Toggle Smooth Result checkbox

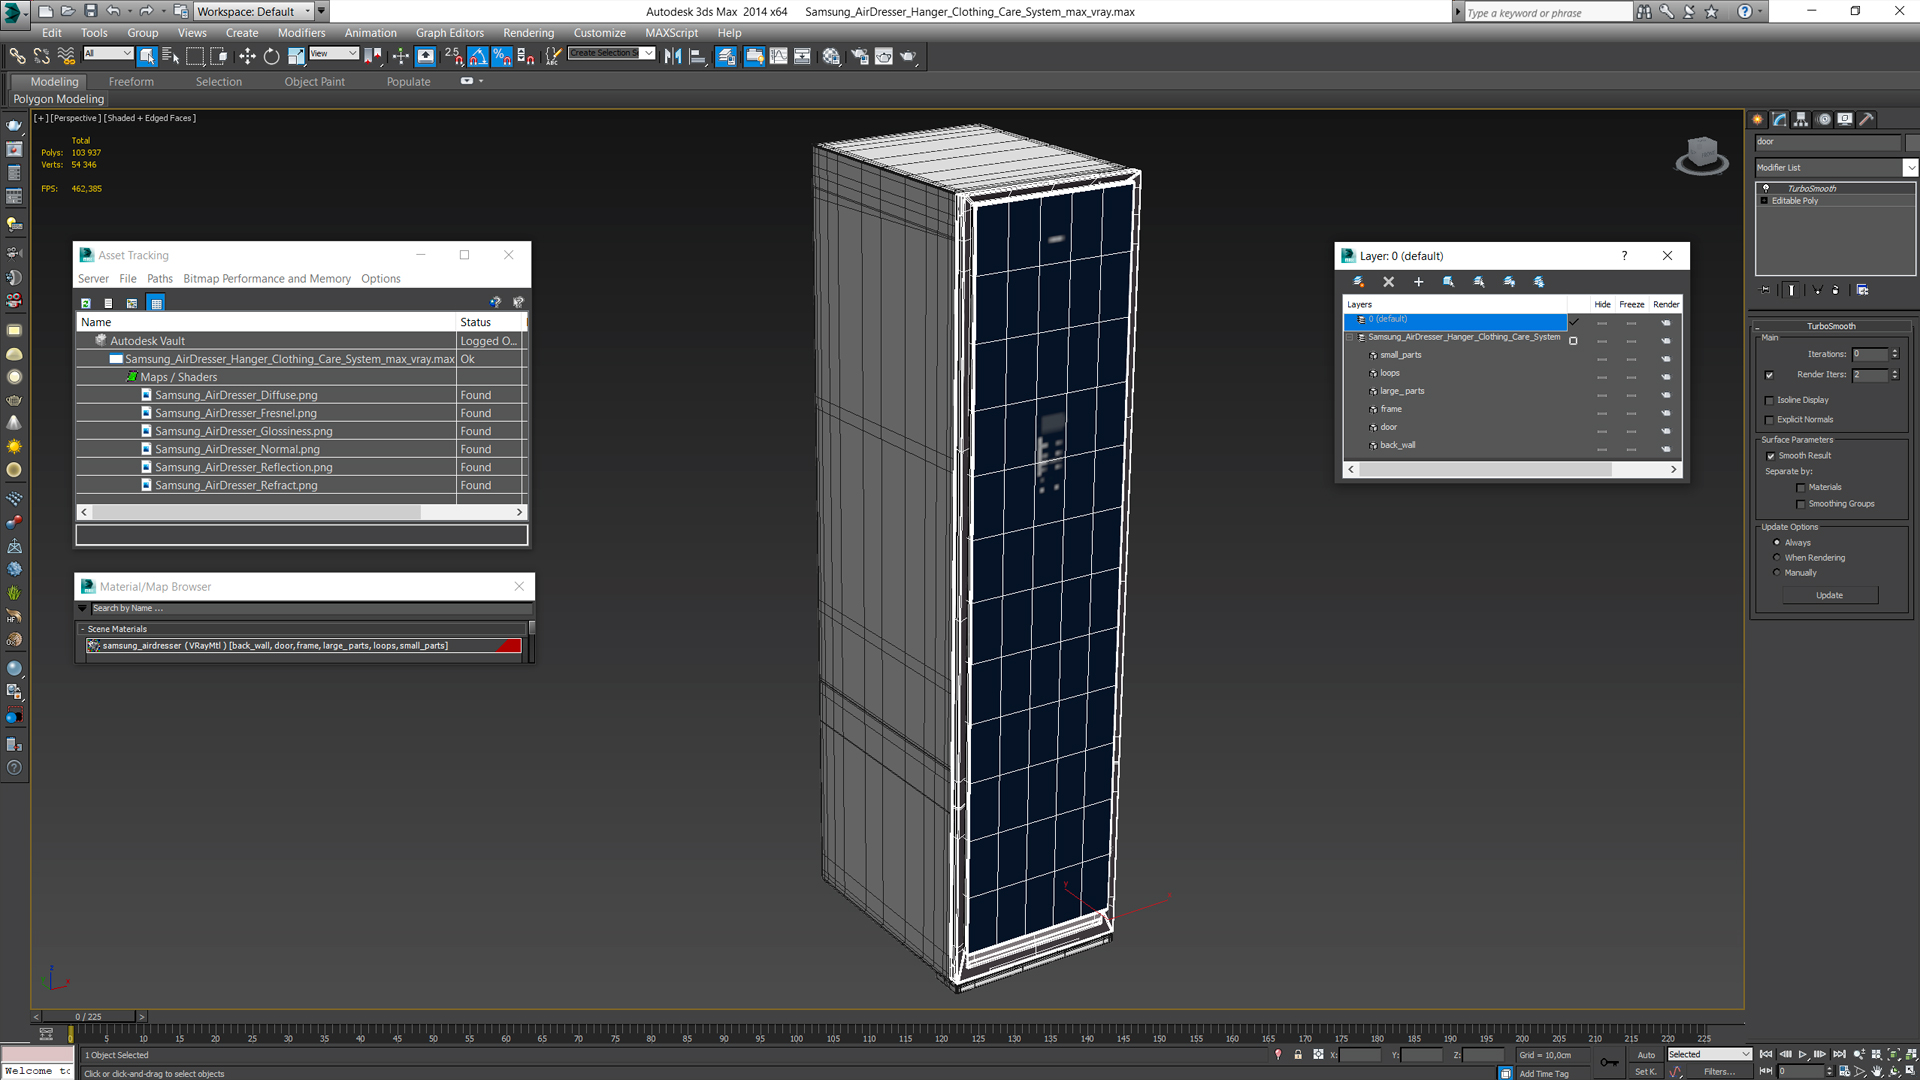[x=1770, y=456]
